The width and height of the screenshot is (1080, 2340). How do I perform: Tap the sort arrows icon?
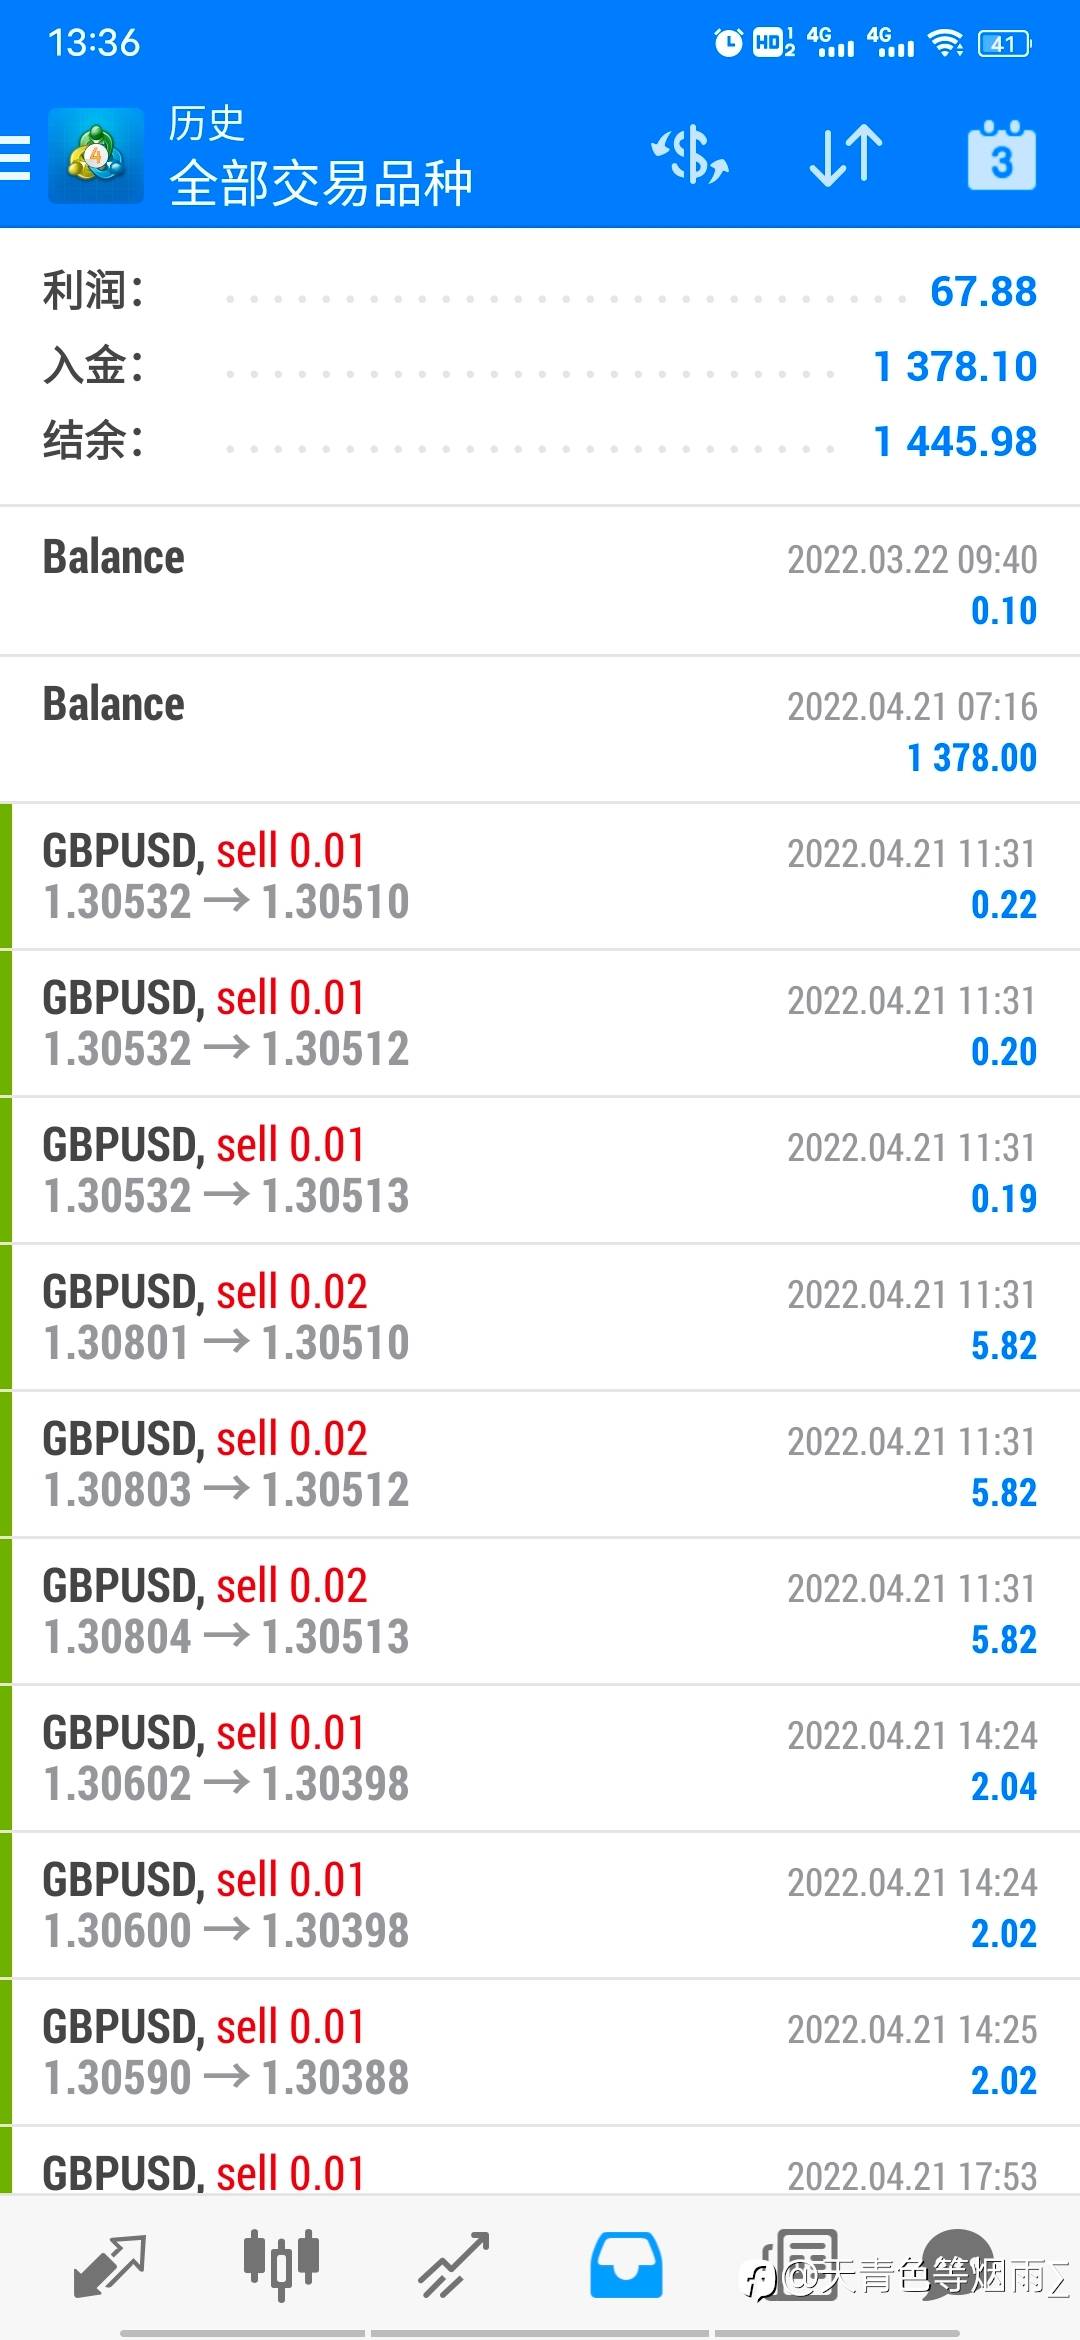pyautogui.click(x=845, y=157)
